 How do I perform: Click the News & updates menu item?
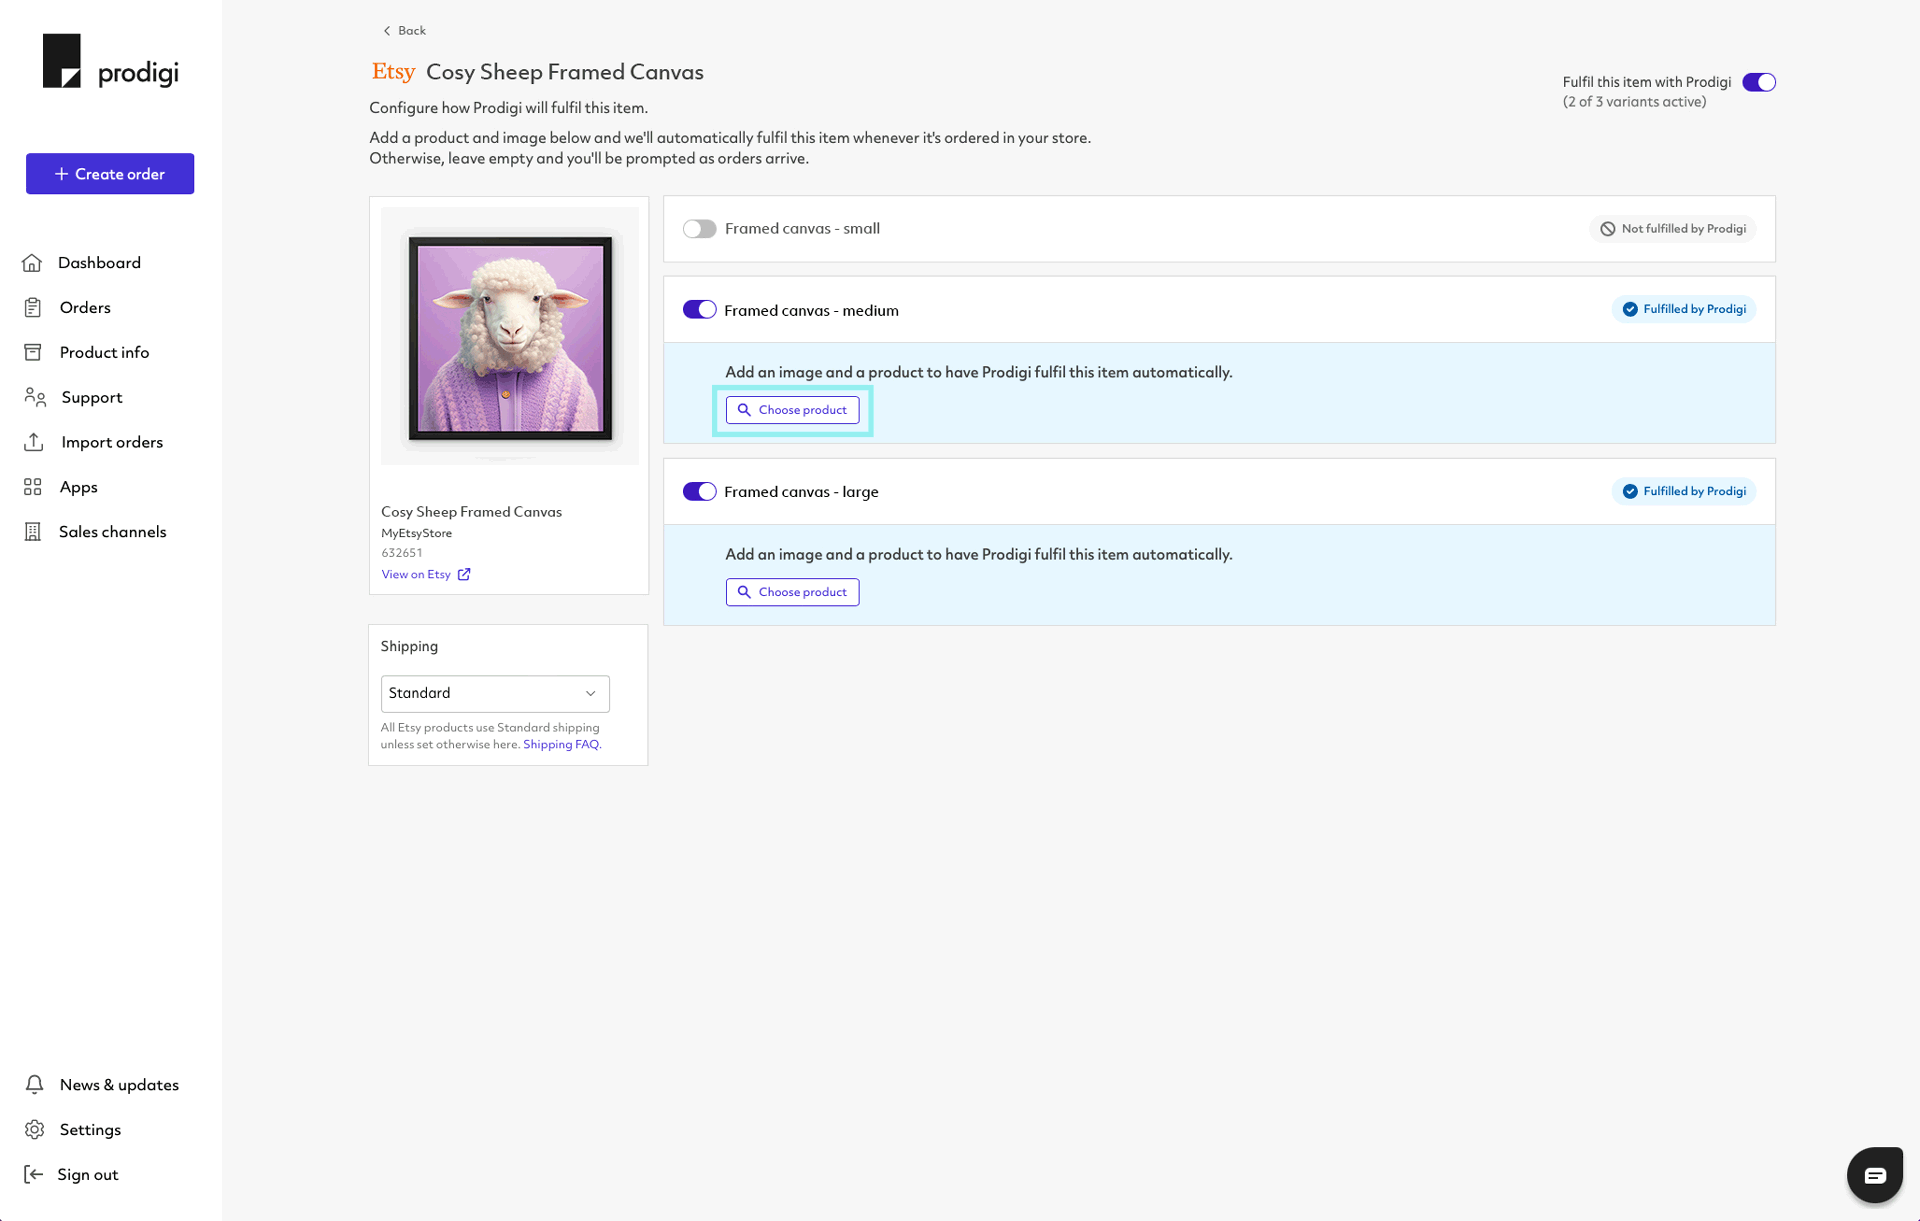click(x=118, y=1084)
